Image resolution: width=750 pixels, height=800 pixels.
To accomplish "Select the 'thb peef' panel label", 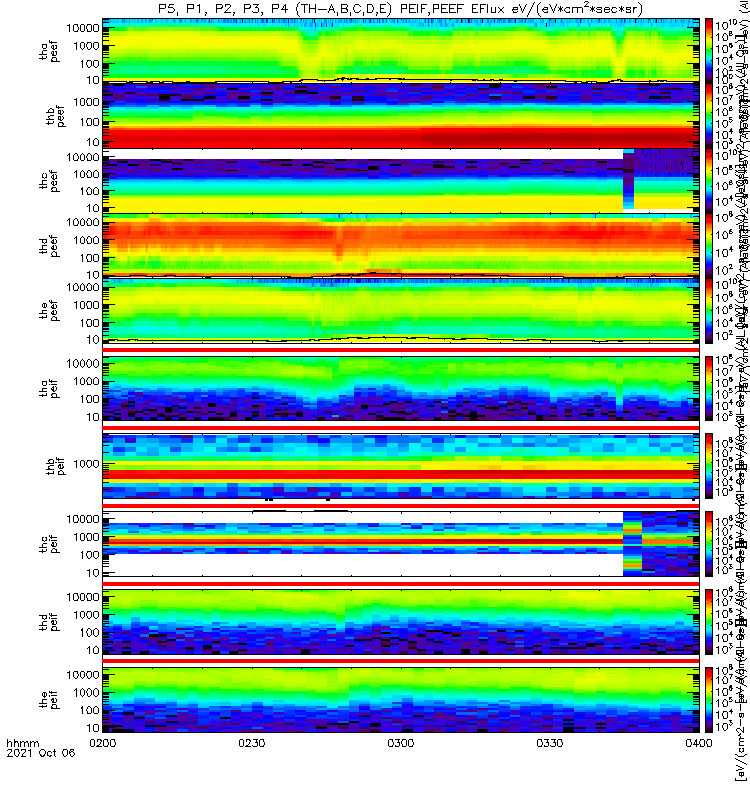I will click(x=55, y=116).
